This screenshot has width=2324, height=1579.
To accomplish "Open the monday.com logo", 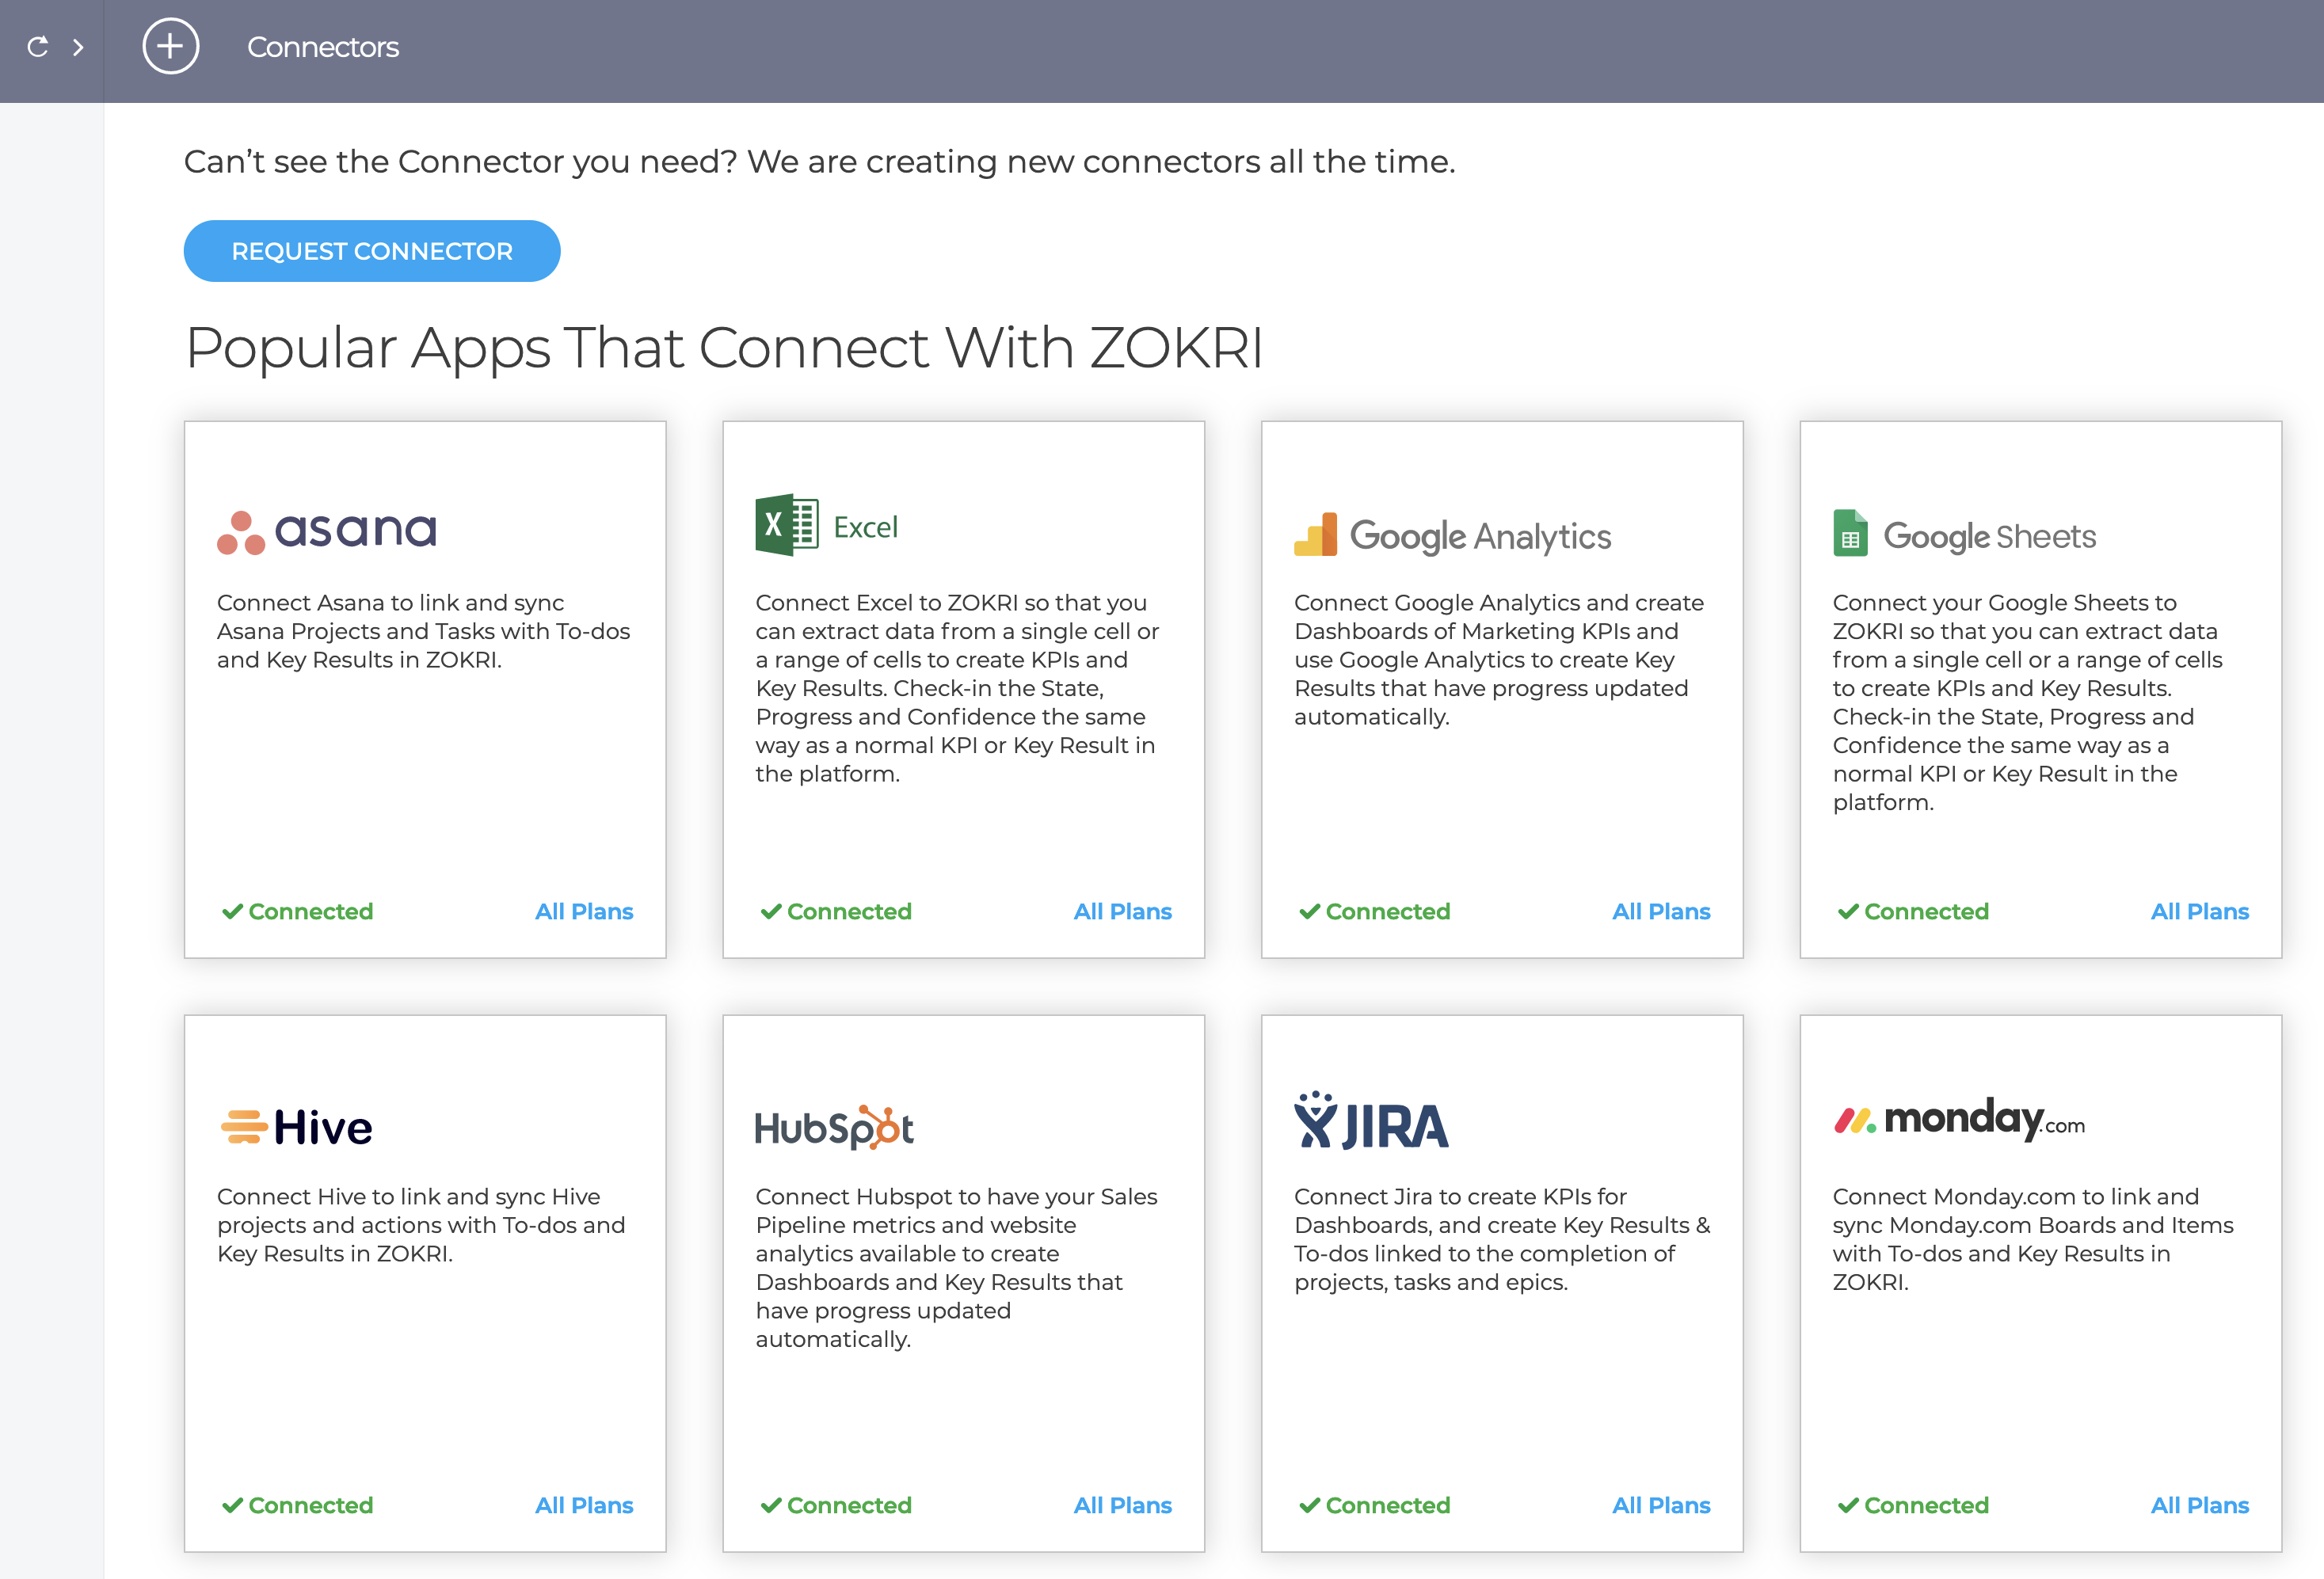I will (1959, 1119).
